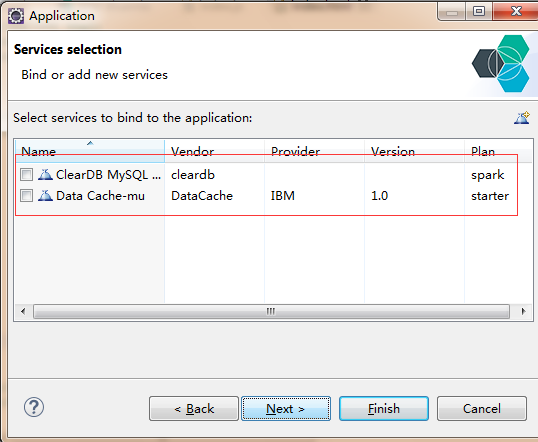Check the Data Cache-mu service checkbox
This screenshot has height=442, width=538.
coord(26,196)
